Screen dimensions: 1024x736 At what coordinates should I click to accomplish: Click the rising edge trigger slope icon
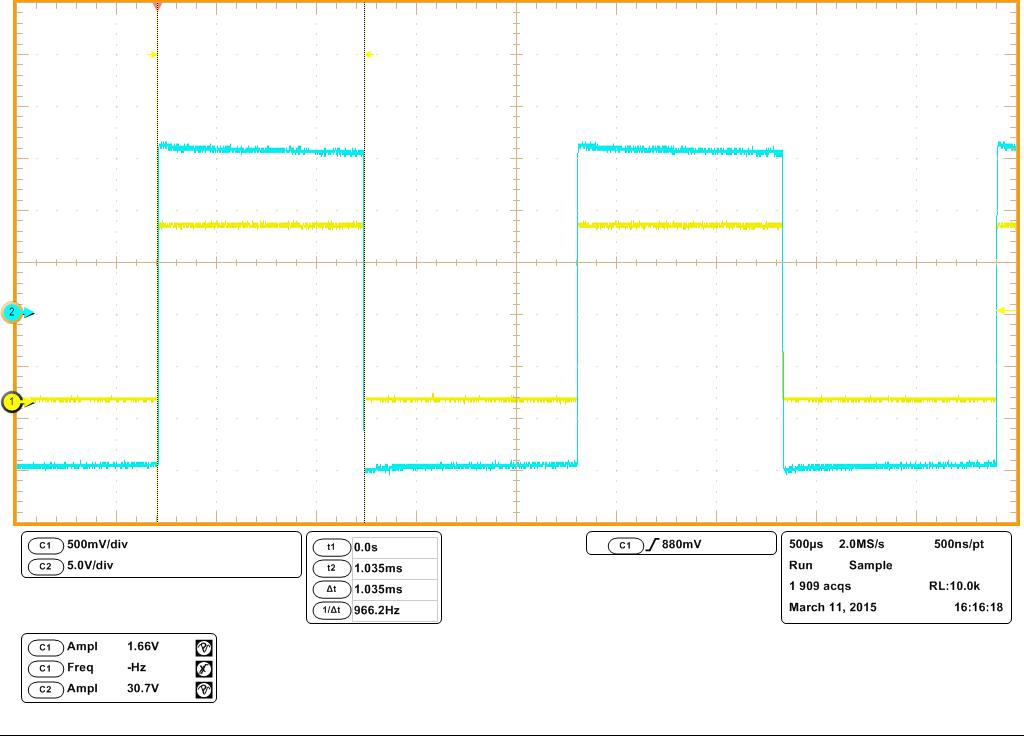(x=652, y=545)
